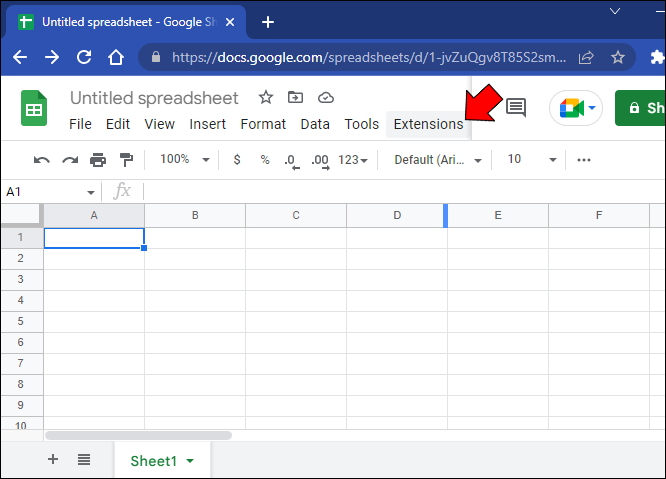This screenshot has height=479, width=666.
Task: Open the move to folder icon
Action: [295, 98]
